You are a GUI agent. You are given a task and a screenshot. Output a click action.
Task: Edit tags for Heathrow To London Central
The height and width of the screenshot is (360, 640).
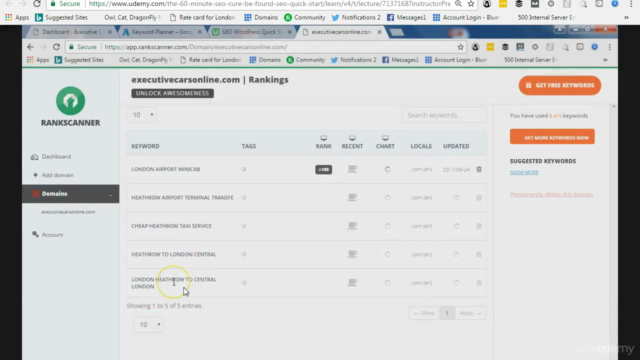244,254
